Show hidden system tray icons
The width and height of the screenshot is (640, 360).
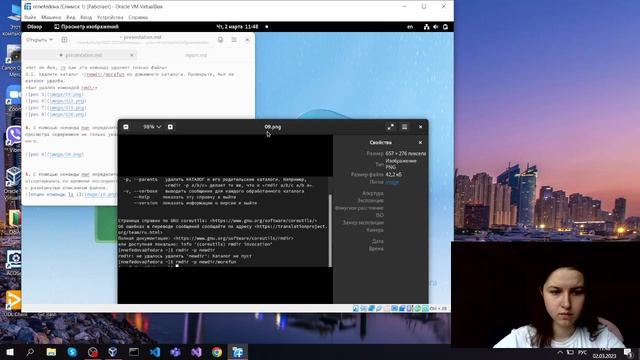(560, 352)
